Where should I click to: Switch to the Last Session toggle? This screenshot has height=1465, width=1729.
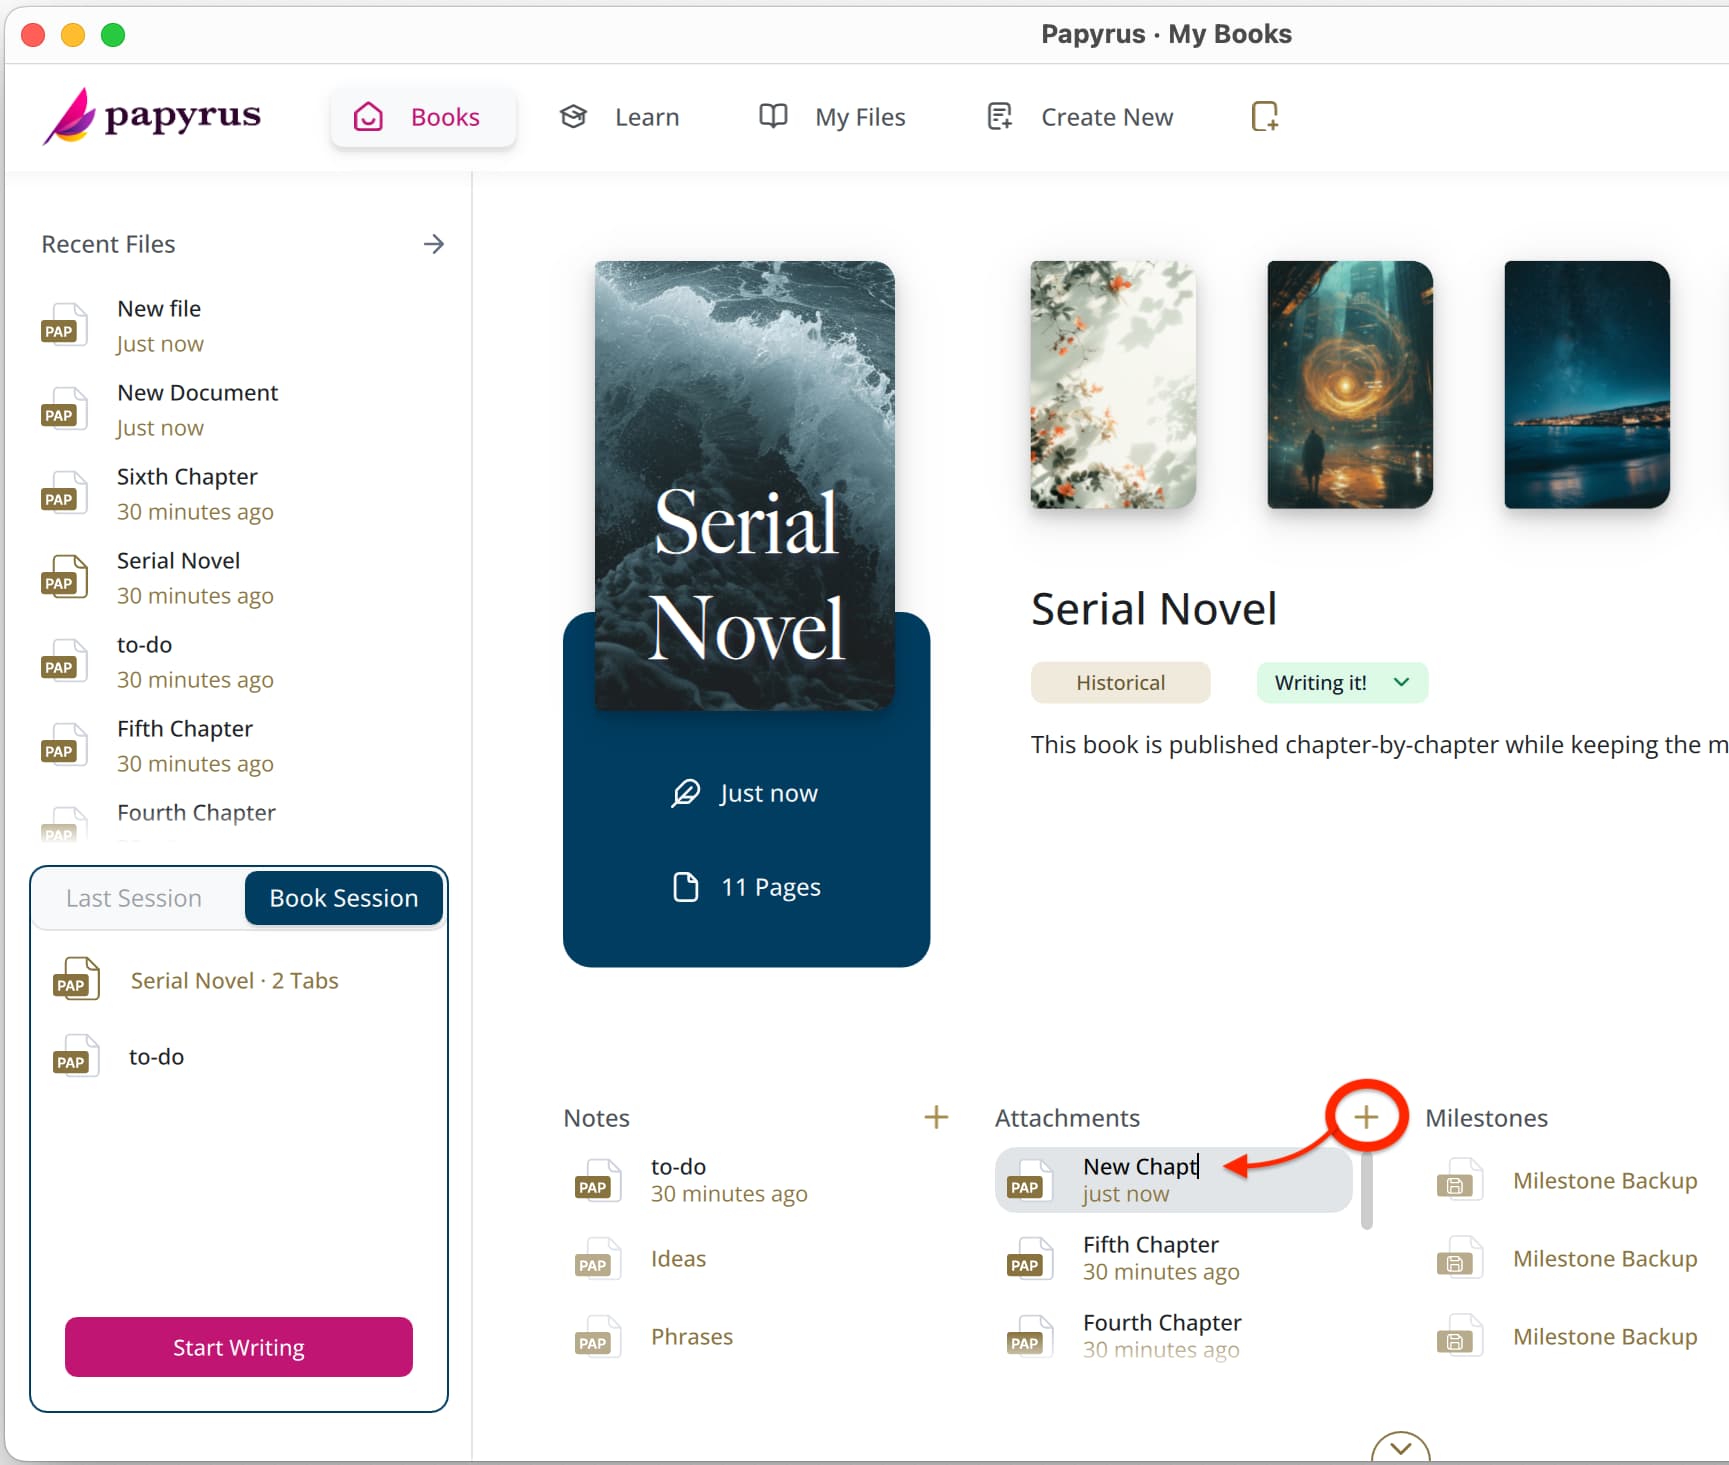point(134,898)
